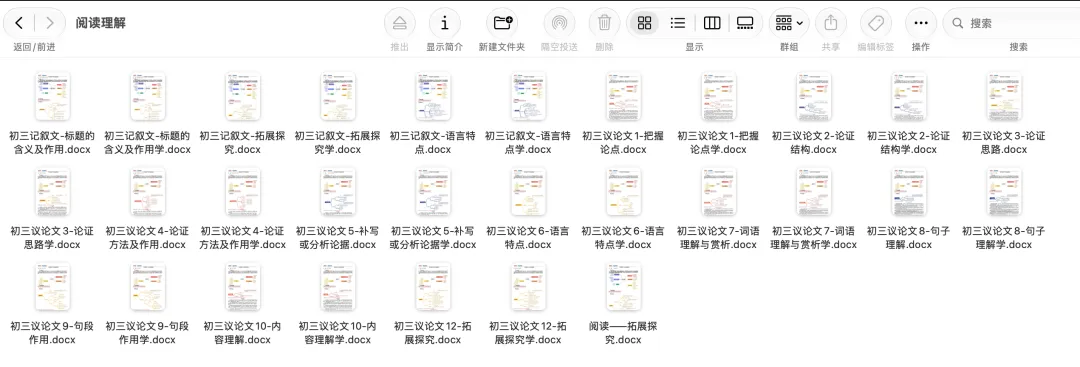The width and height of the screenshot is (1080, 367).
Task: Click the share (共享) icon
Action: [x=831, y=23]
